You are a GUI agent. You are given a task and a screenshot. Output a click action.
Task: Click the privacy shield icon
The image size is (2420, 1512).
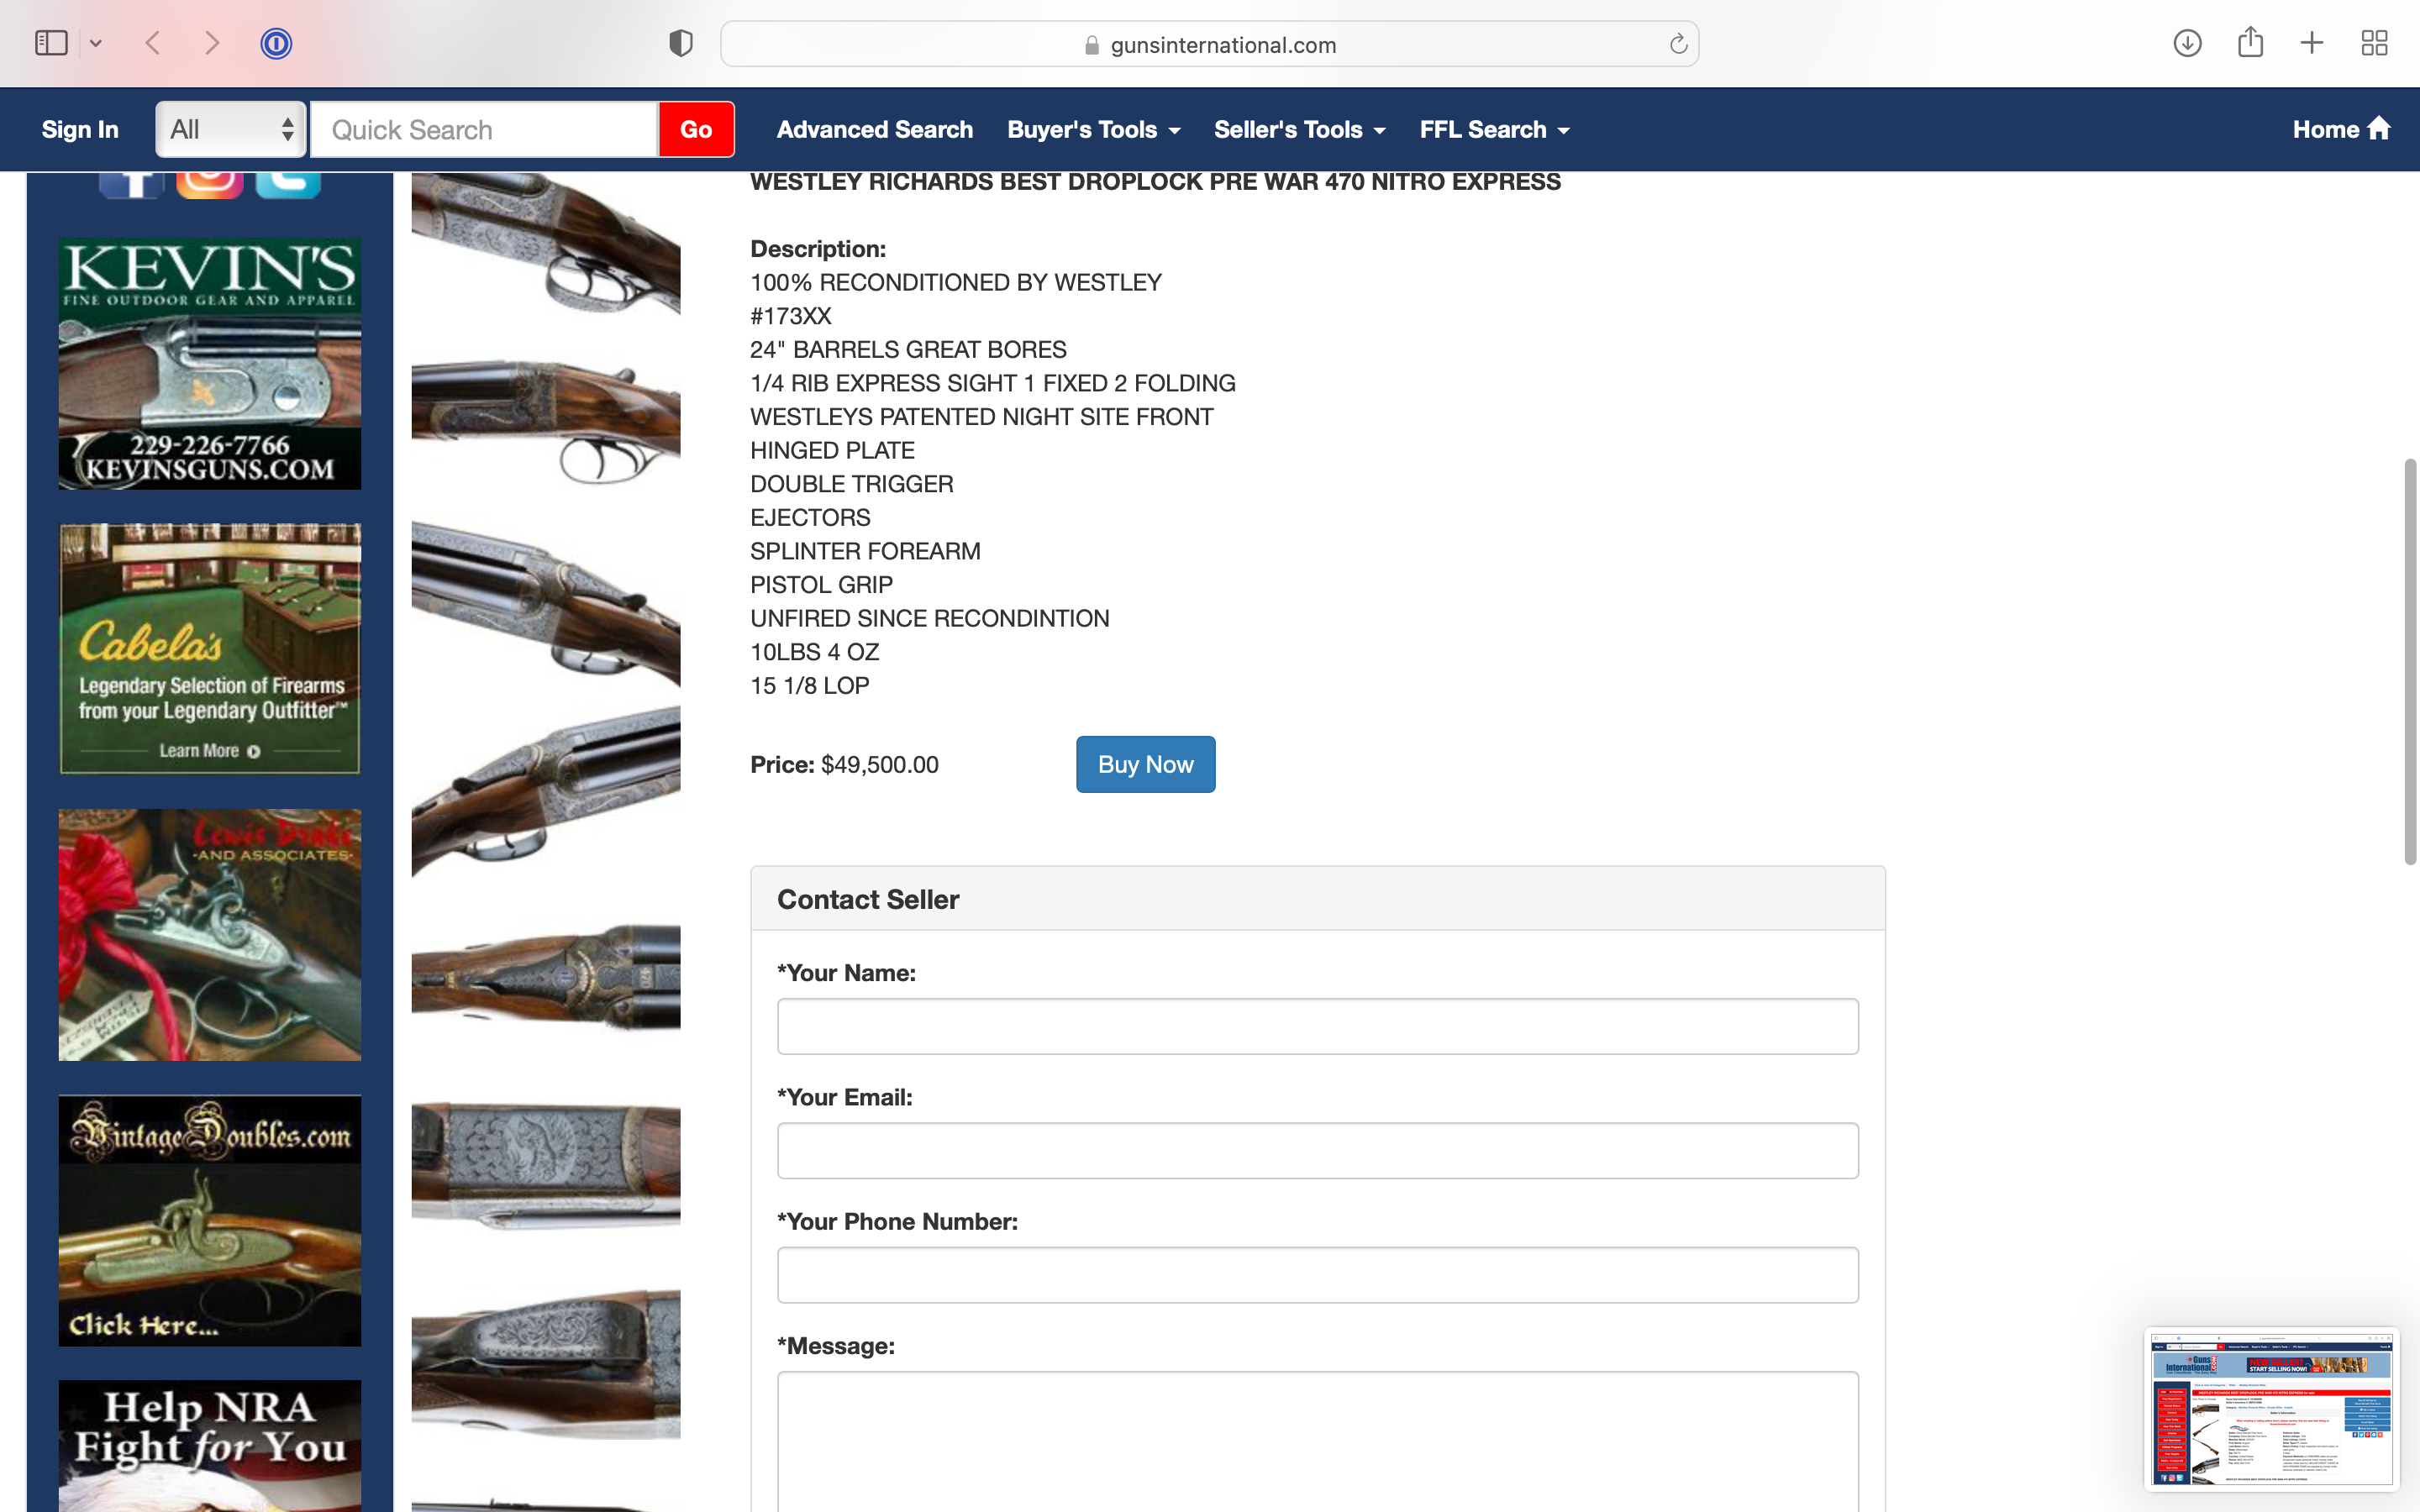coord(681,43)
